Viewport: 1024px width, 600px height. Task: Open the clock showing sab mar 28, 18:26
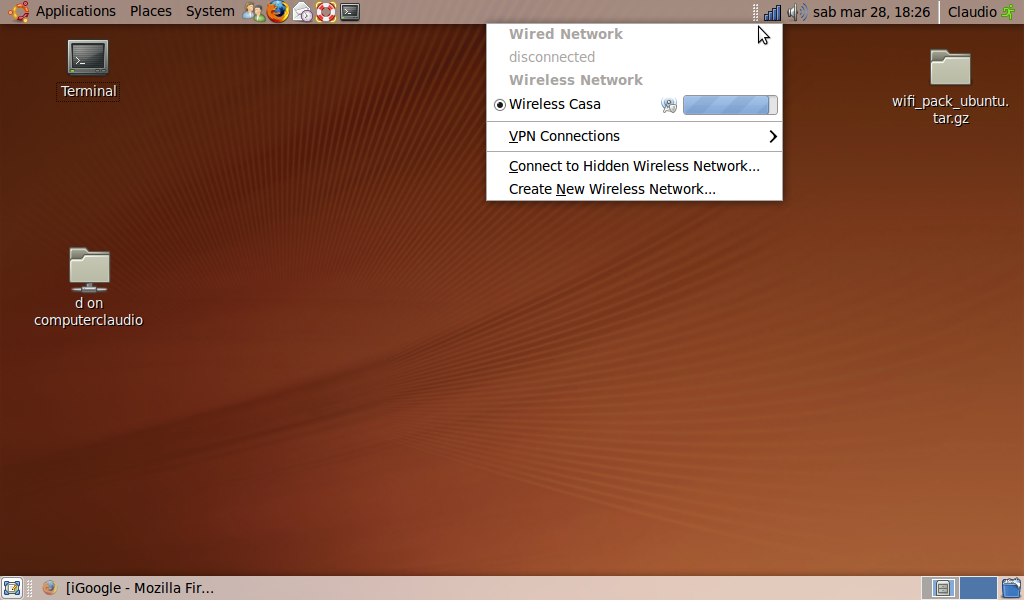871,12
